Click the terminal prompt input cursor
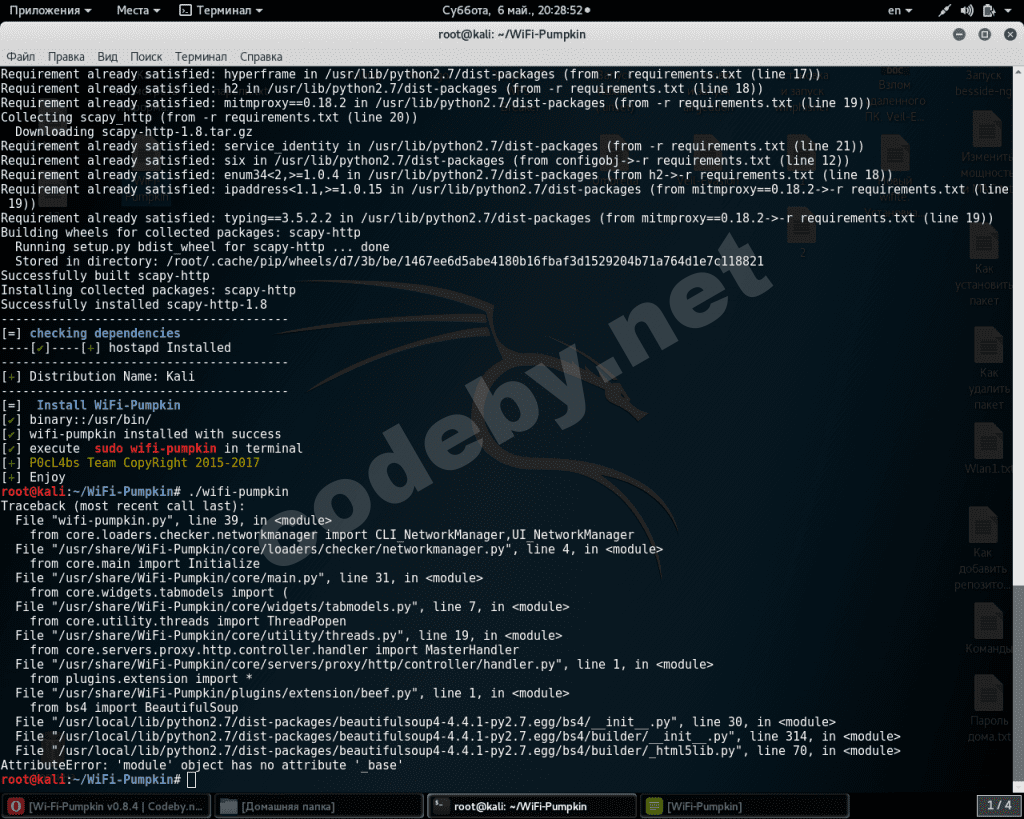 pos(191,780)
